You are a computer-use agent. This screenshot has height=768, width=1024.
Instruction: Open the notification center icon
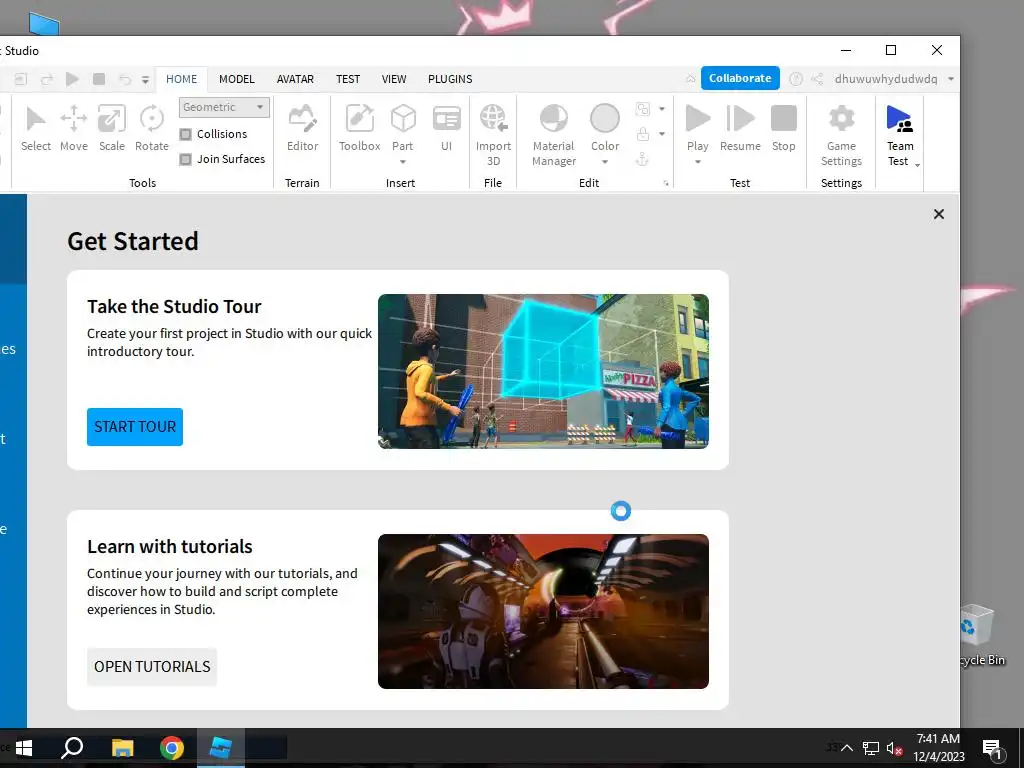991,748
